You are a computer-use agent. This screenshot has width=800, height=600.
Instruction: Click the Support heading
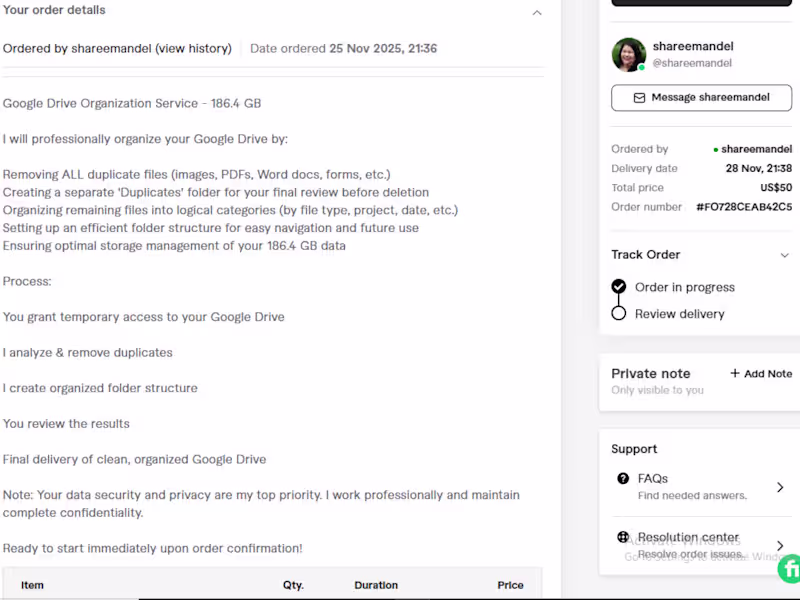[634, 449]
